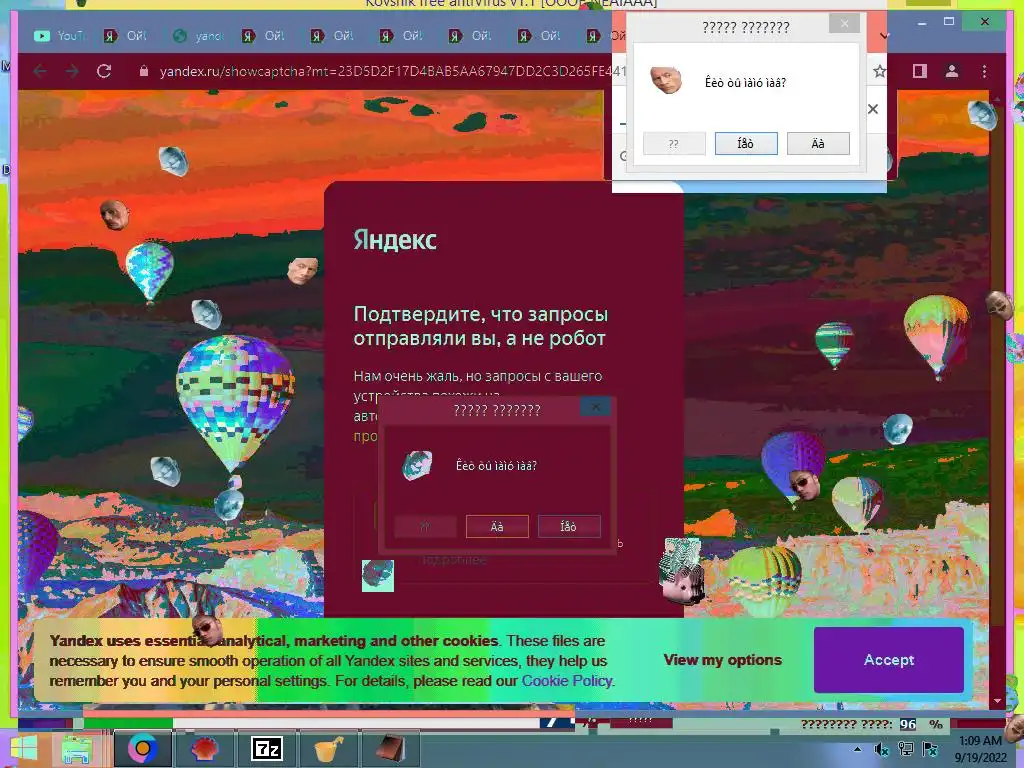Click the browser forward arrow
The image size is (1024, 768).
coord(72,71)
